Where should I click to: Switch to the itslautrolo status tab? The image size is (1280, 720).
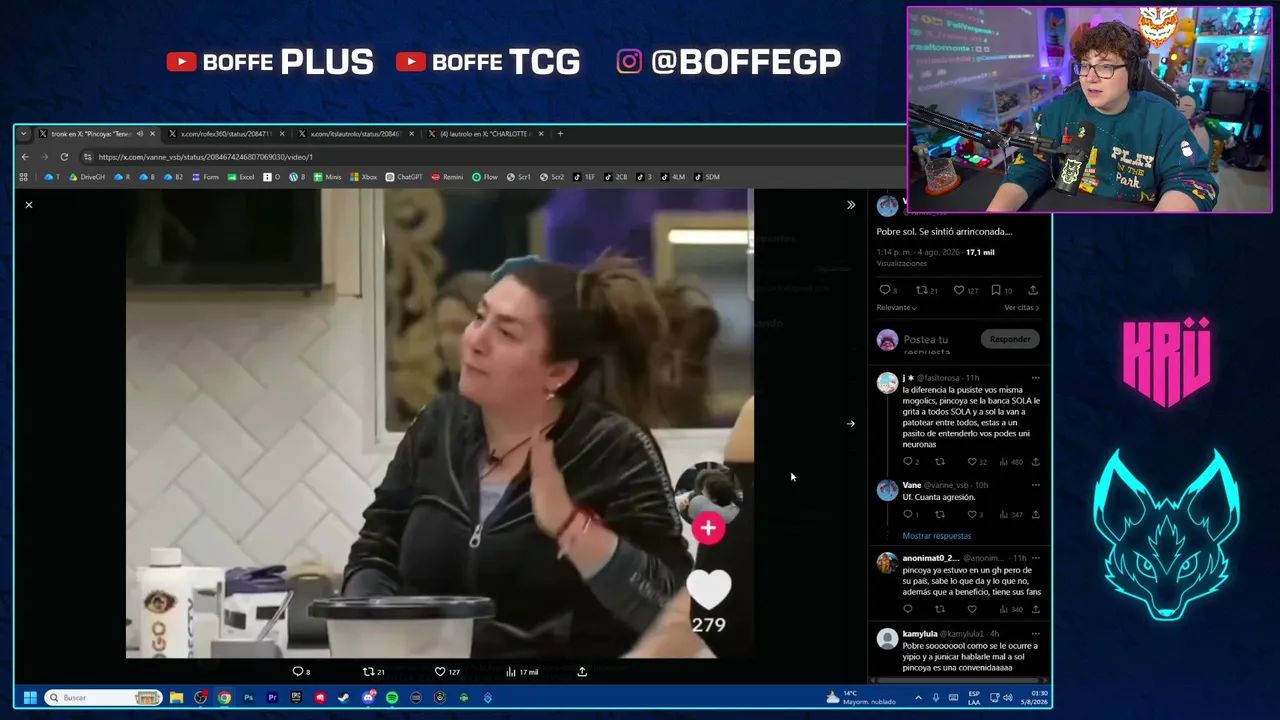355,134
